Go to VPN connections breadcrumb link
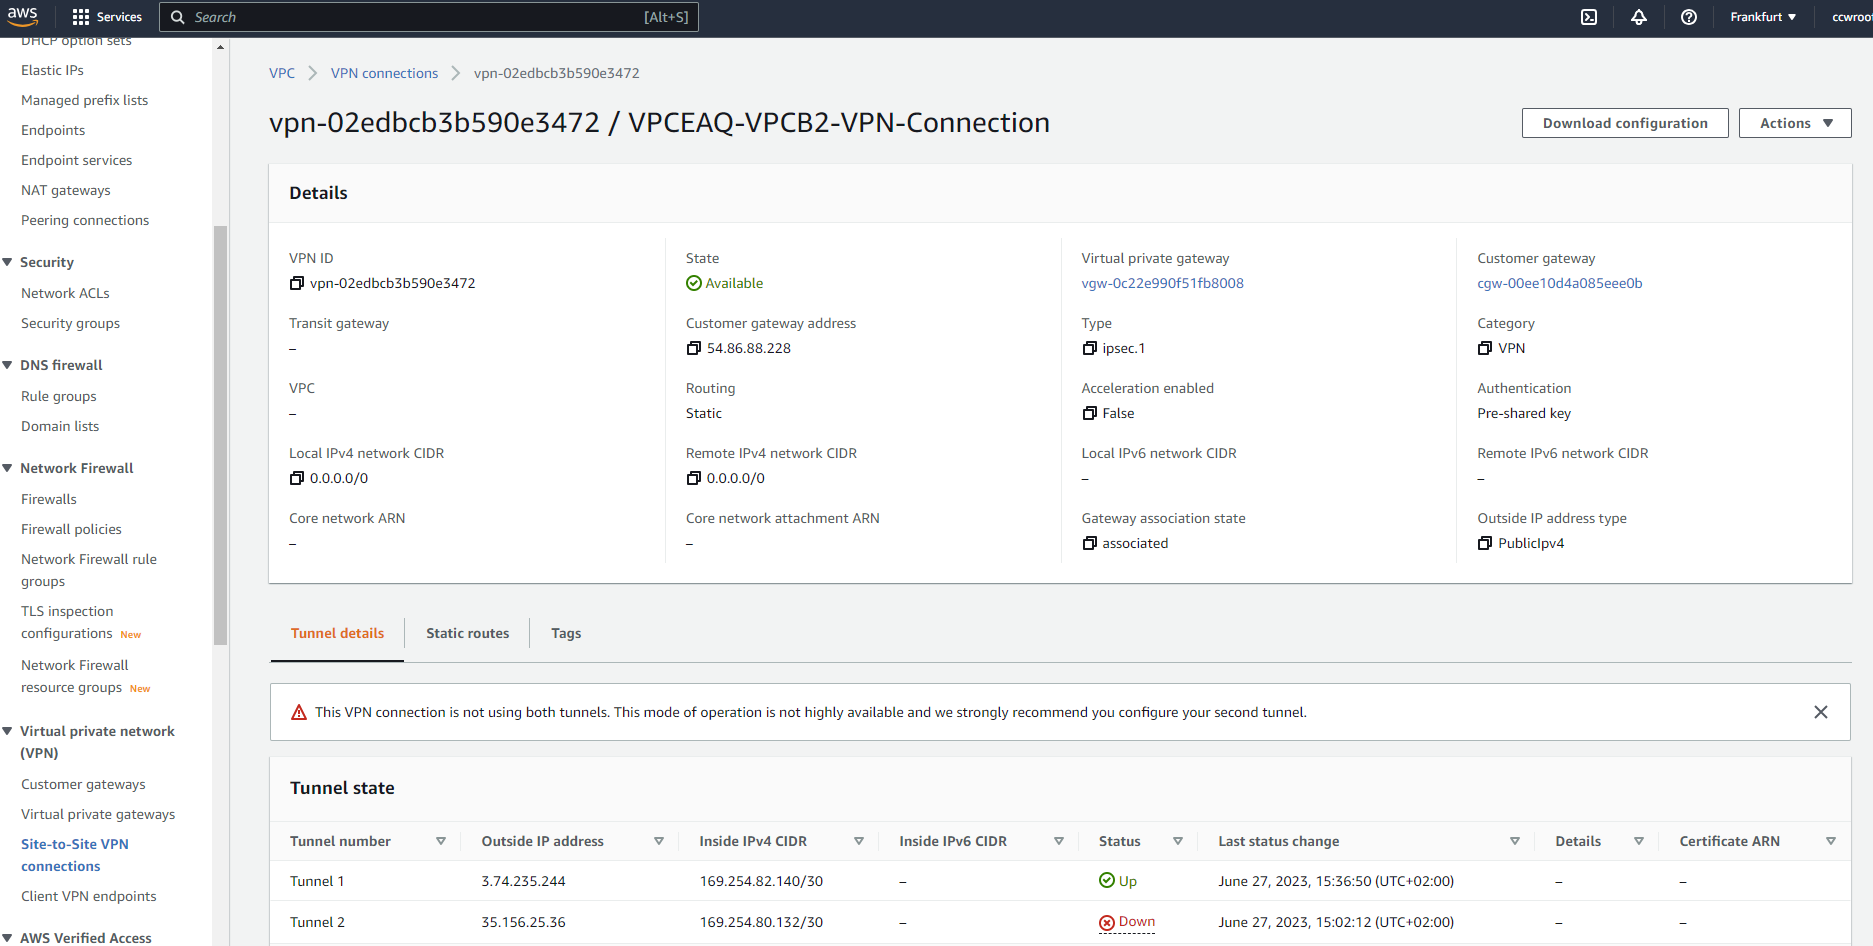1873x946 pixels. (x=384, y=73)
